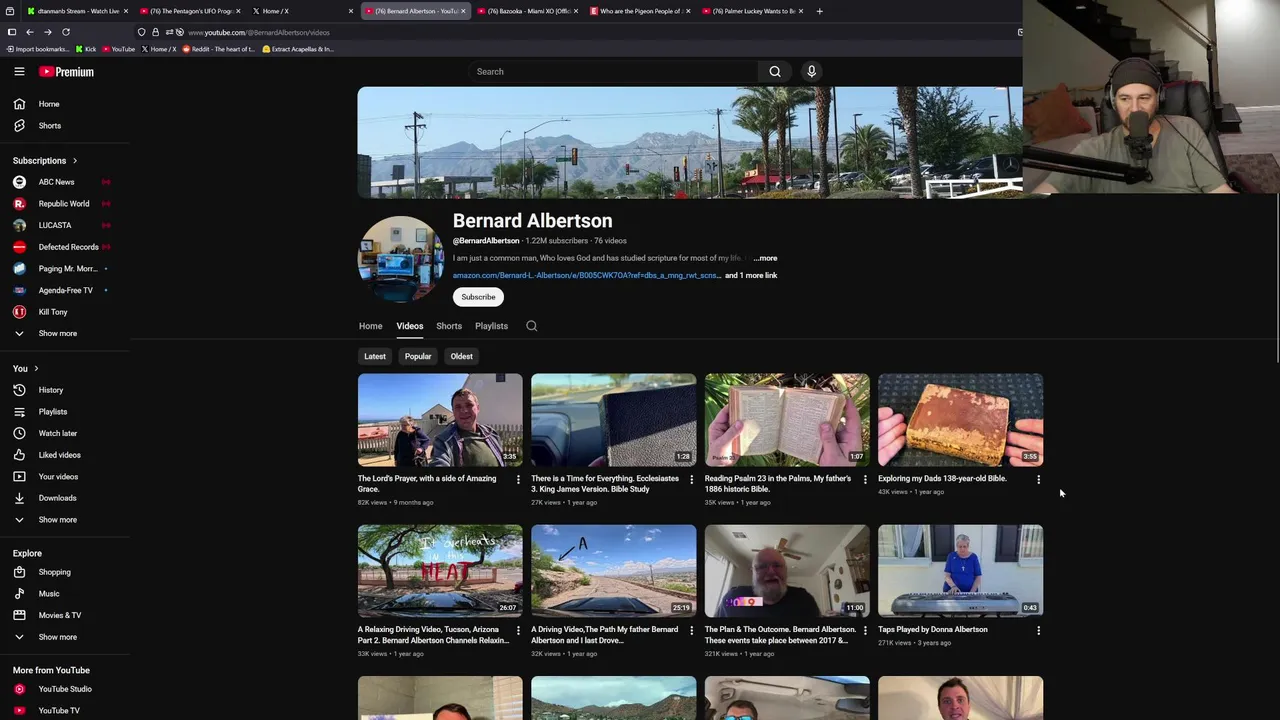Show 'and 1 more link'
Screen dimensions: 1280x720
pos(751,275)
